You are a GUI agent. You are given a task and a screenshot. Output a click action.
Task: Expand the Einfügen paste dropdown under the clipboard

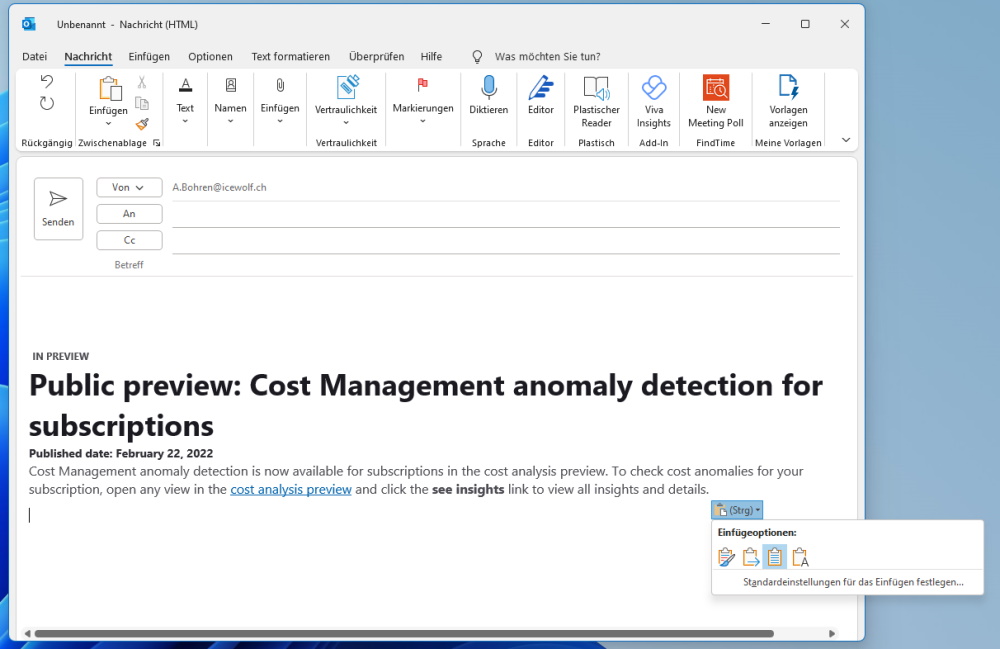108,115
